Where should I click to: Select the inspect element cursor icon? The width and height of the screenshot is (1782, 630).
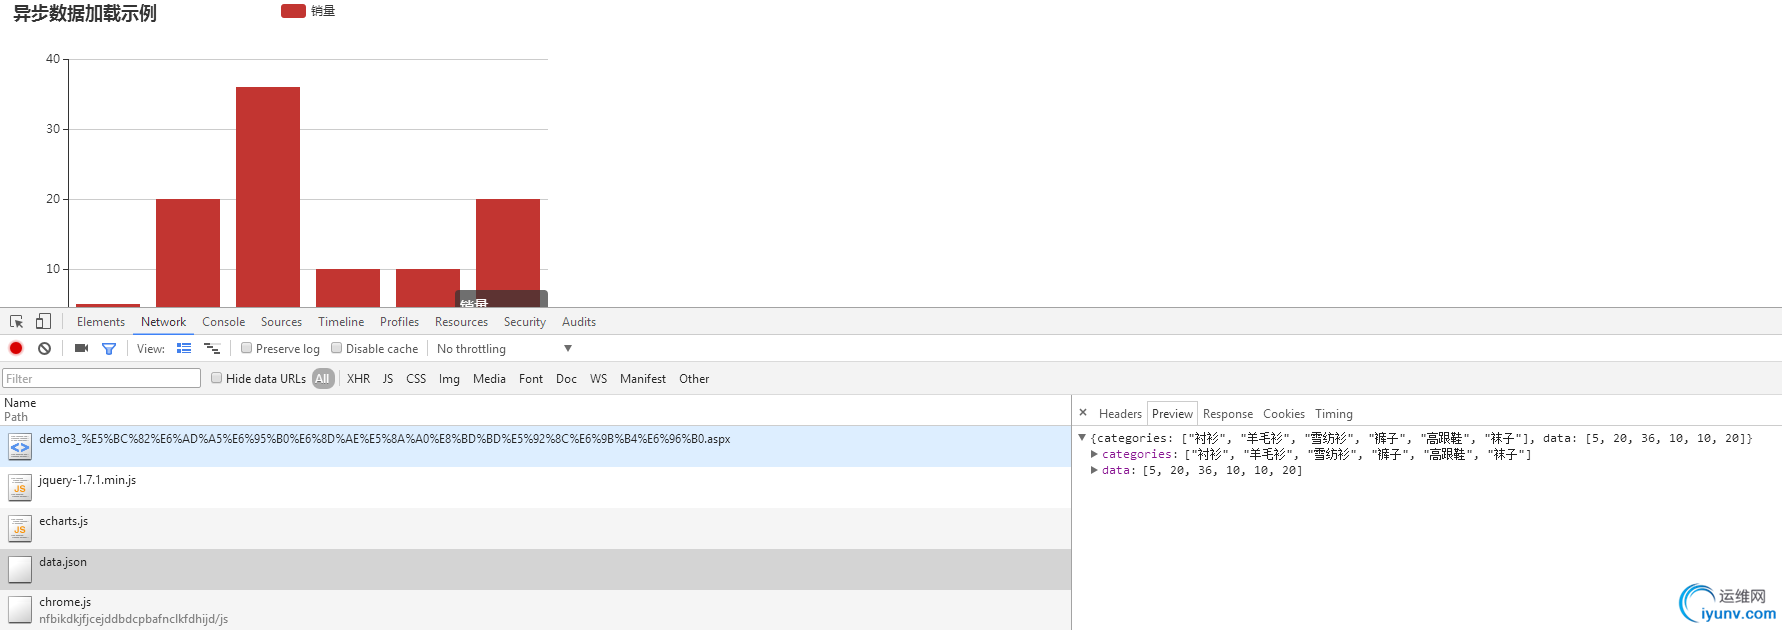[17, 322]
